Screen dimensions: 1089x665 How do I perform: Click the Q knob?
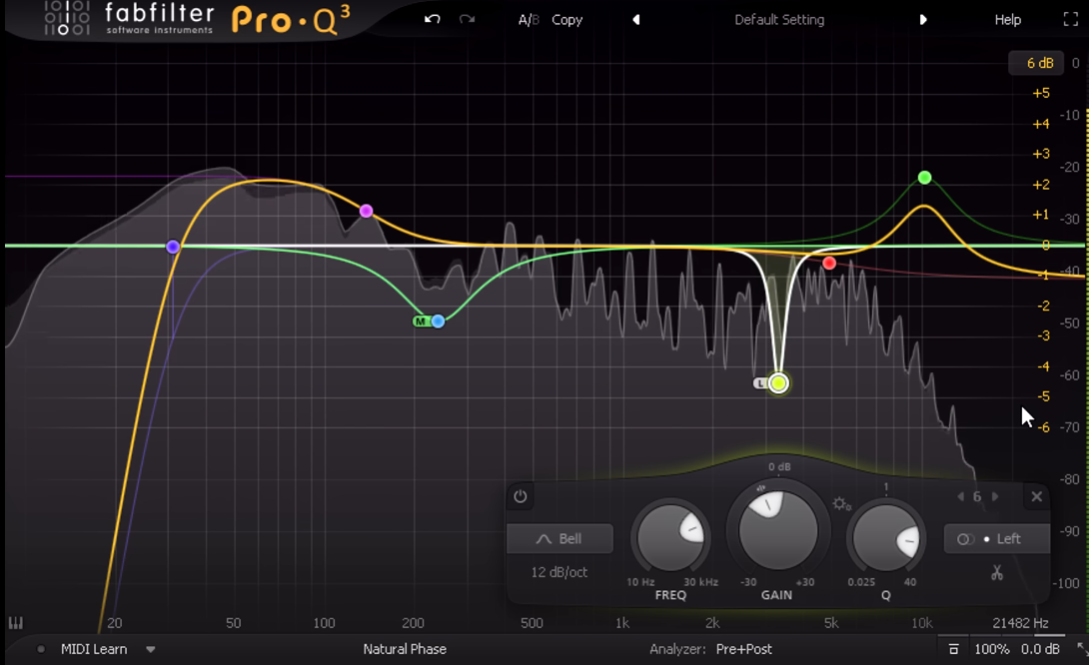coord(886,538)
